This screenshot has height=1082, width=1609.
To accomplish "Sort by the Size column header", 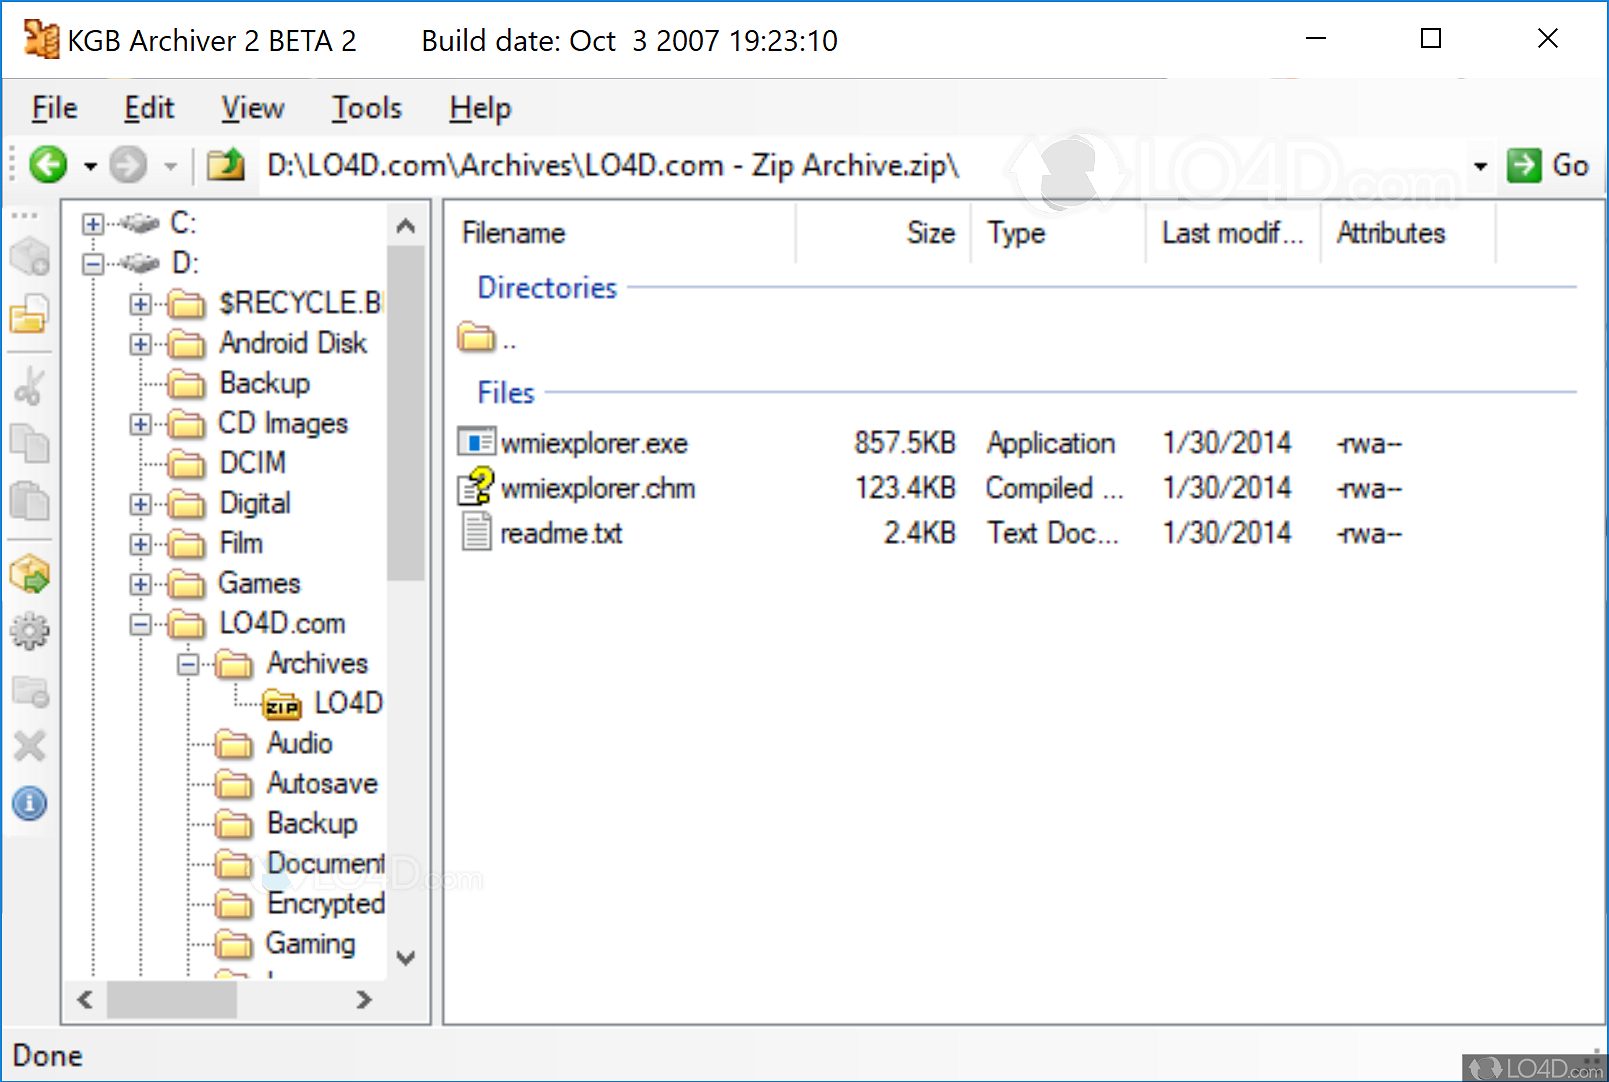I will pyautogui.click(x=882, y=233).
